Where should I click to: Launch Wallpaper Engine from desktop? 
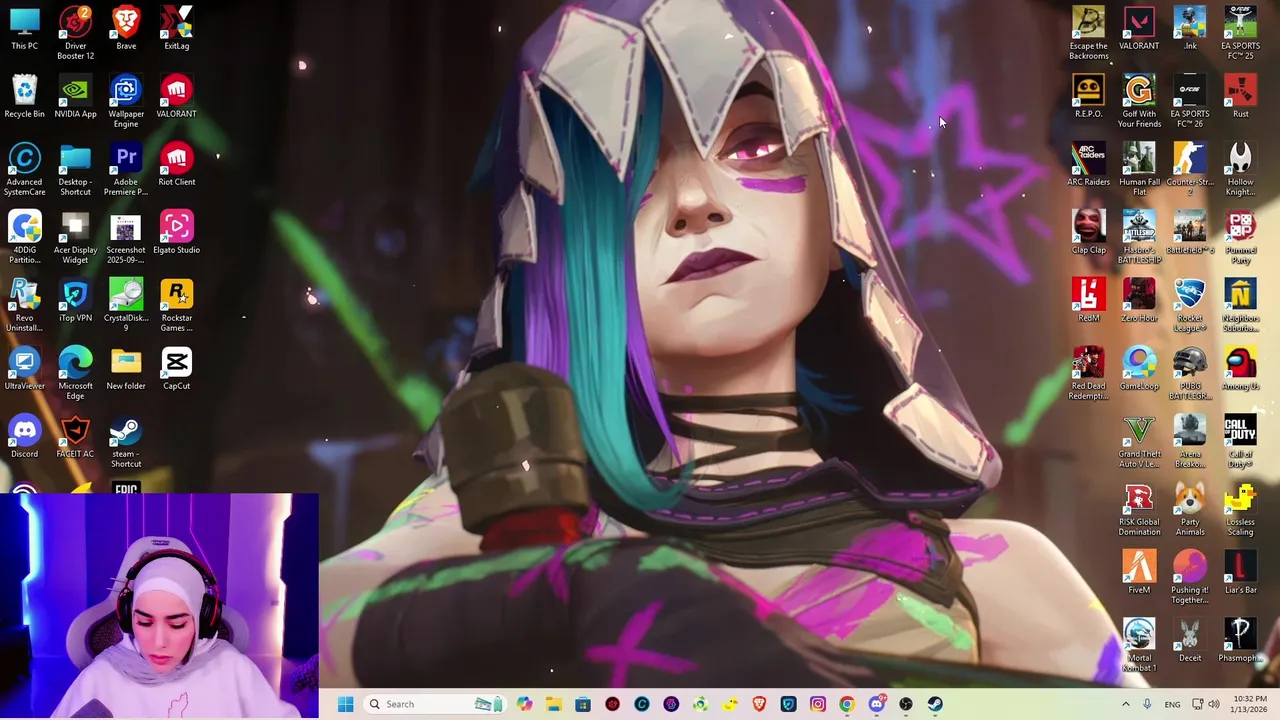(x=126, y=101)
